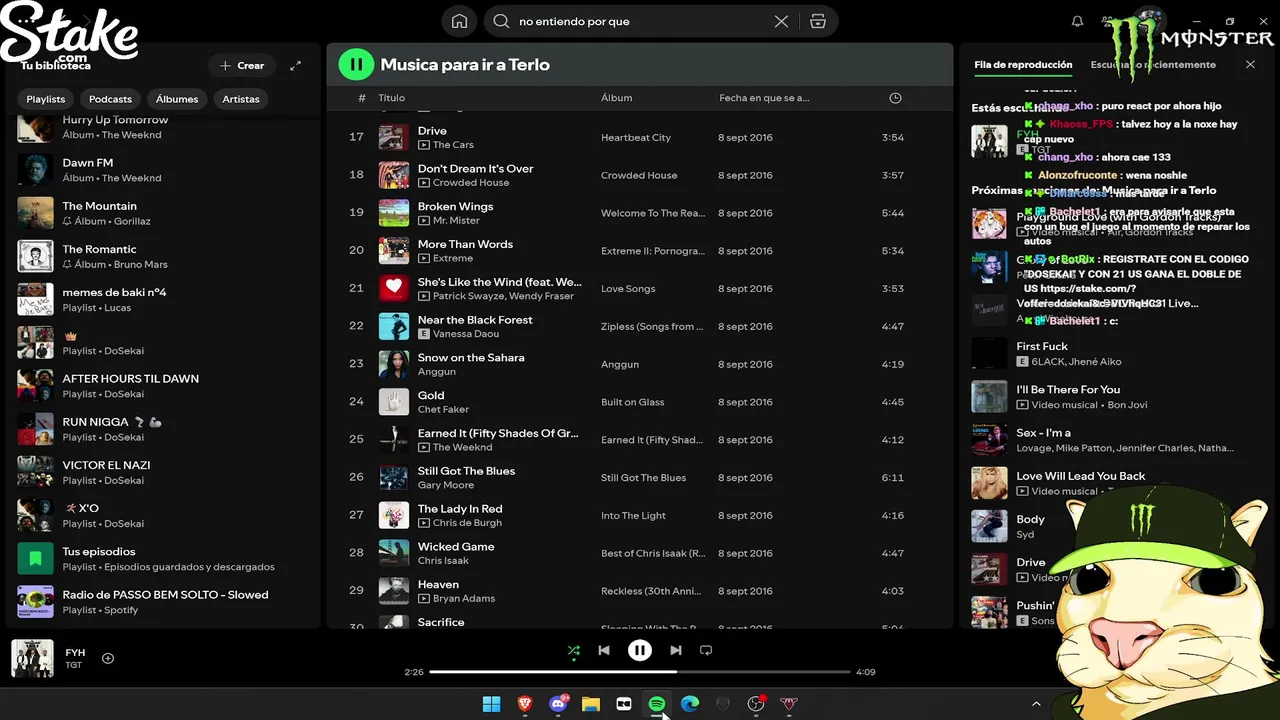This screenshot has width=1280, height=720.
Task: Open Discord from the taskbar
Action: (558, 704)
